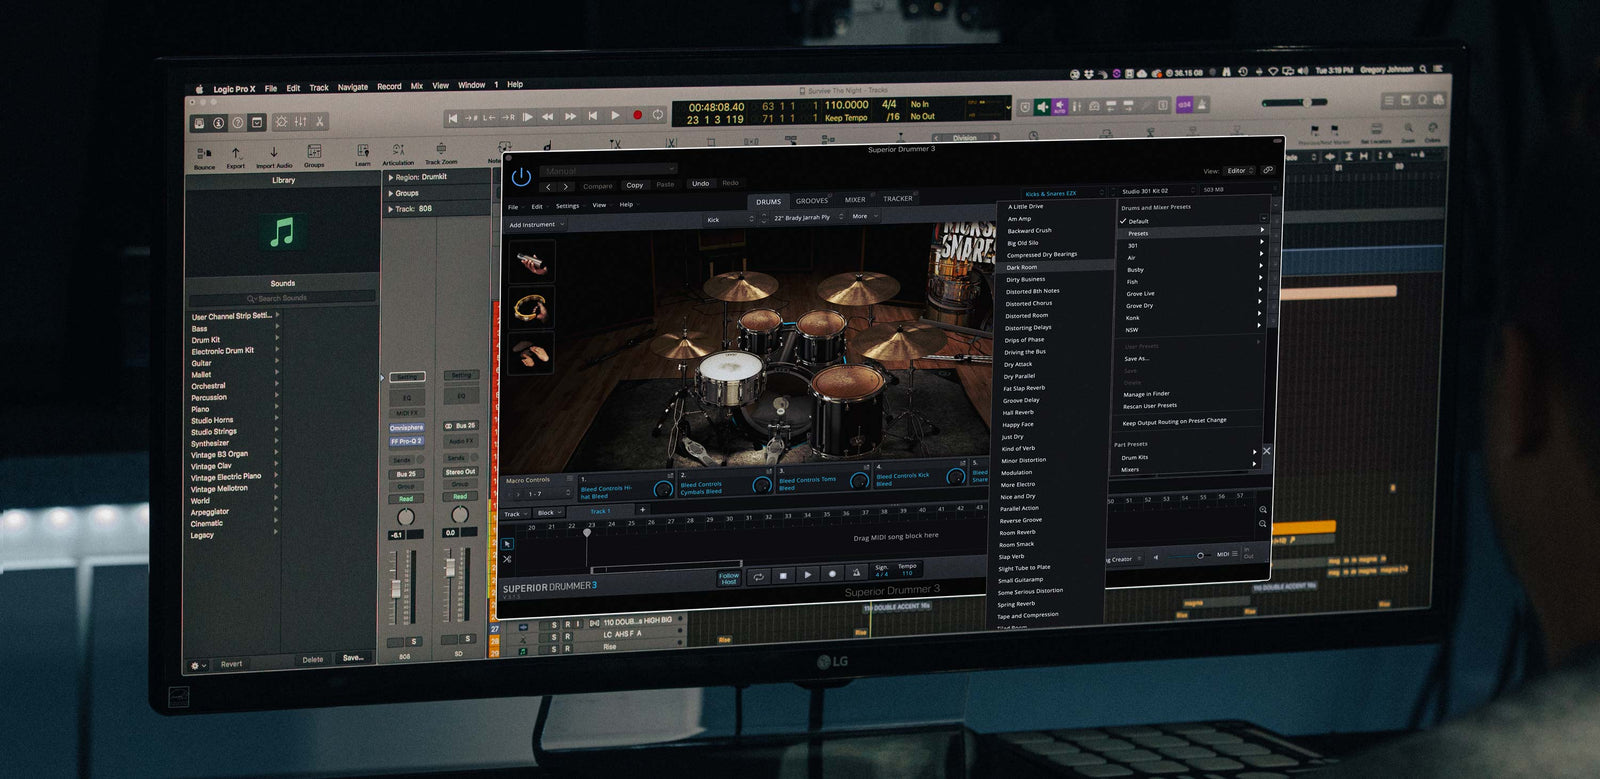Open the Add Instrument dropdown
The width and height of the screenshot is (1600, 779).
pyautogui.click(x=537, y=225)
